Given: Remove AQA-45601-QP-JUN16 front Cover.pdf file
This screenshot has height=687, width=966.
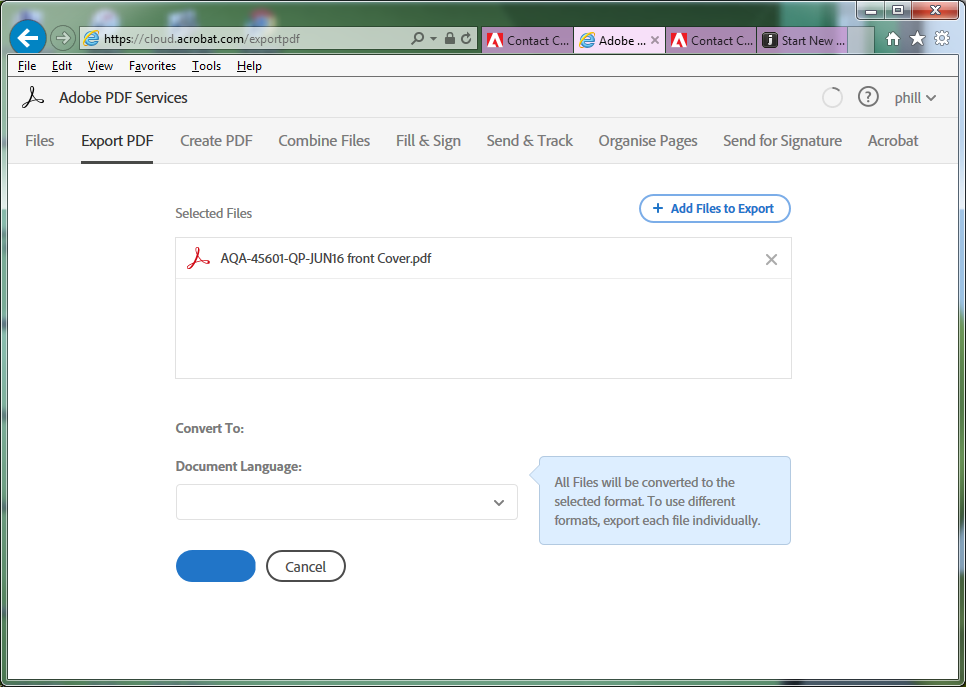Looking at the screenshot, I should (771, 259).
